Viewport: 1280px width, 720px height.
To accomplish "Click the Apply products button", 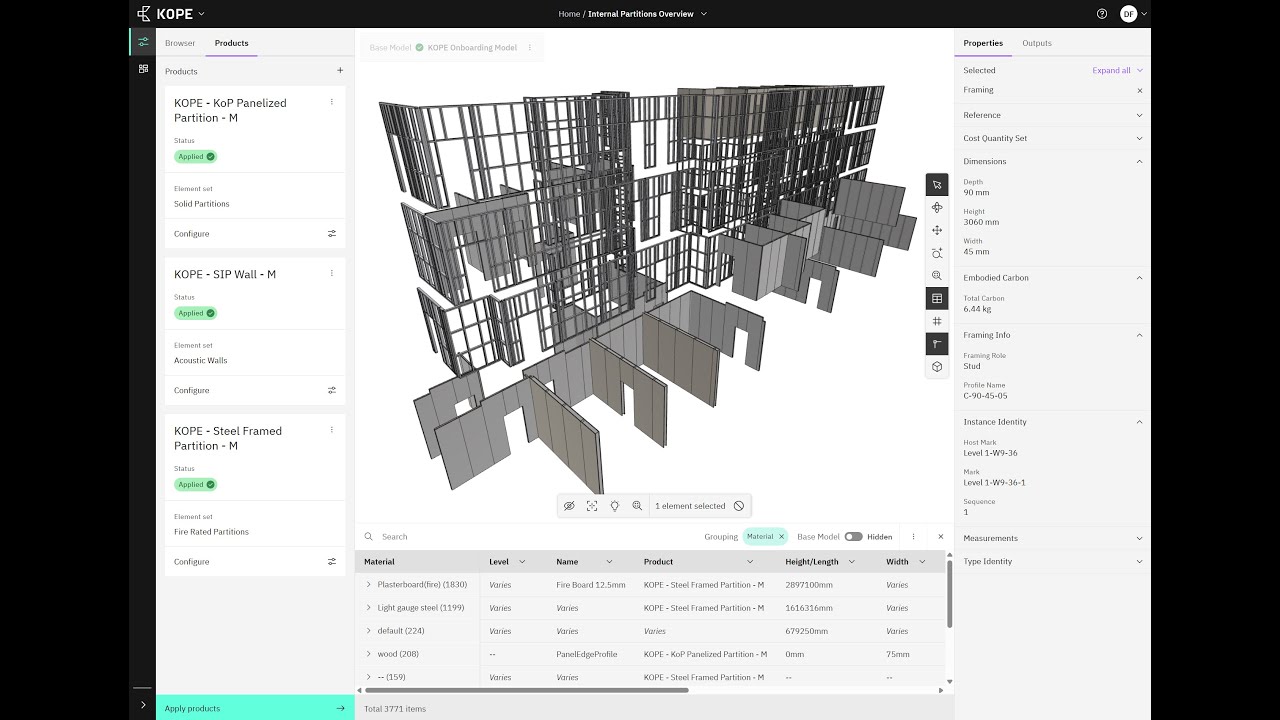I will coord(255,708).
